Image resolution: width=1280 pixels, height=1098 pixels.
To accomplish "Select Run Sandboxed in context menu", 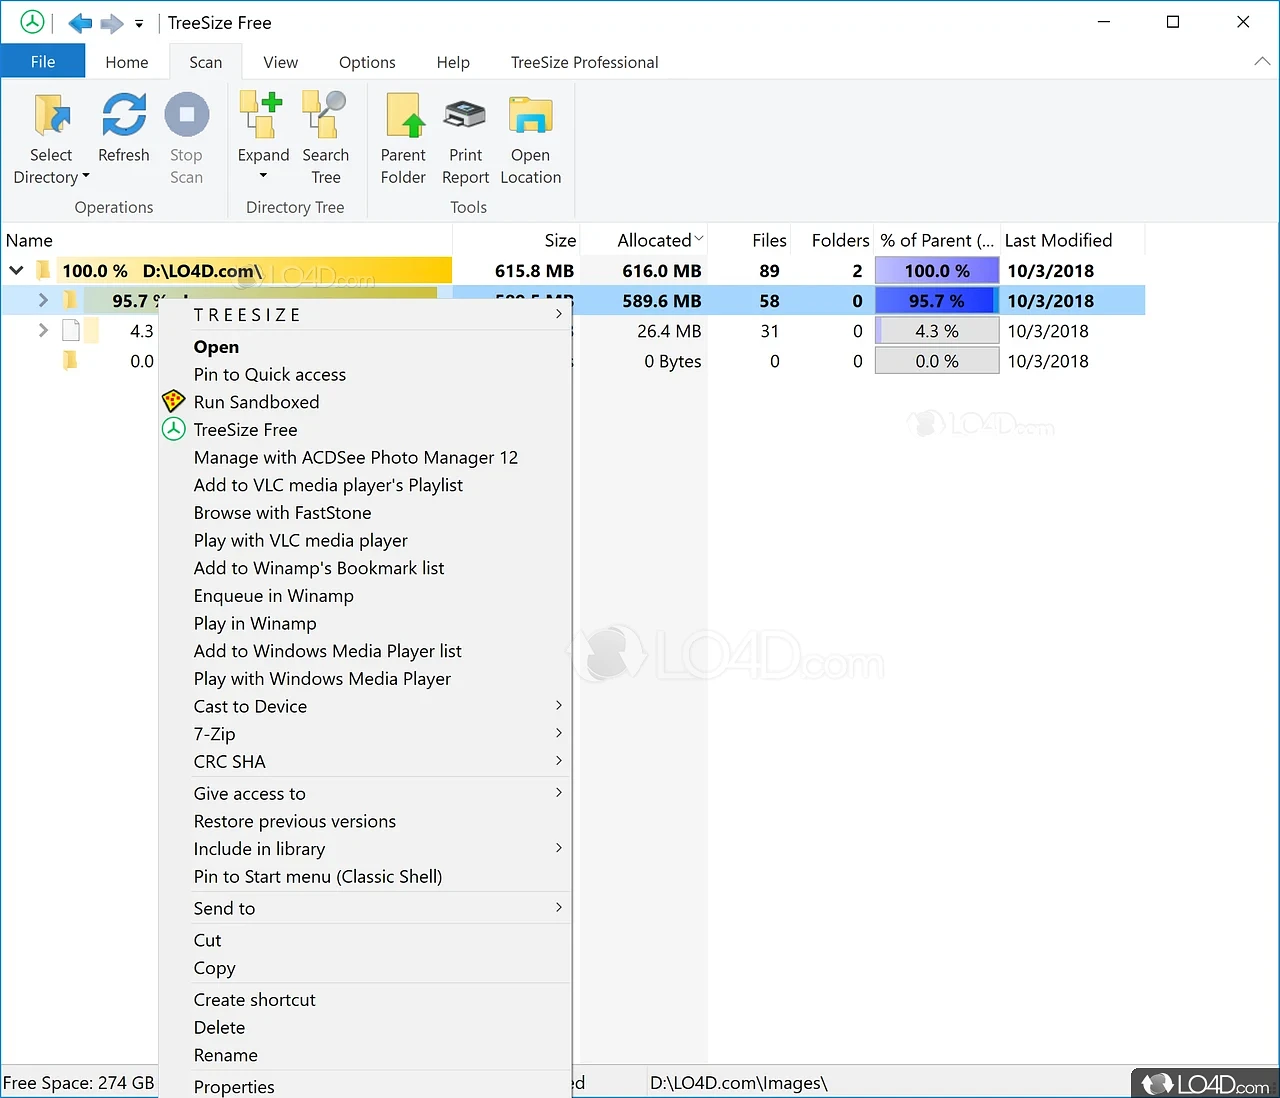I will (256, 402).
